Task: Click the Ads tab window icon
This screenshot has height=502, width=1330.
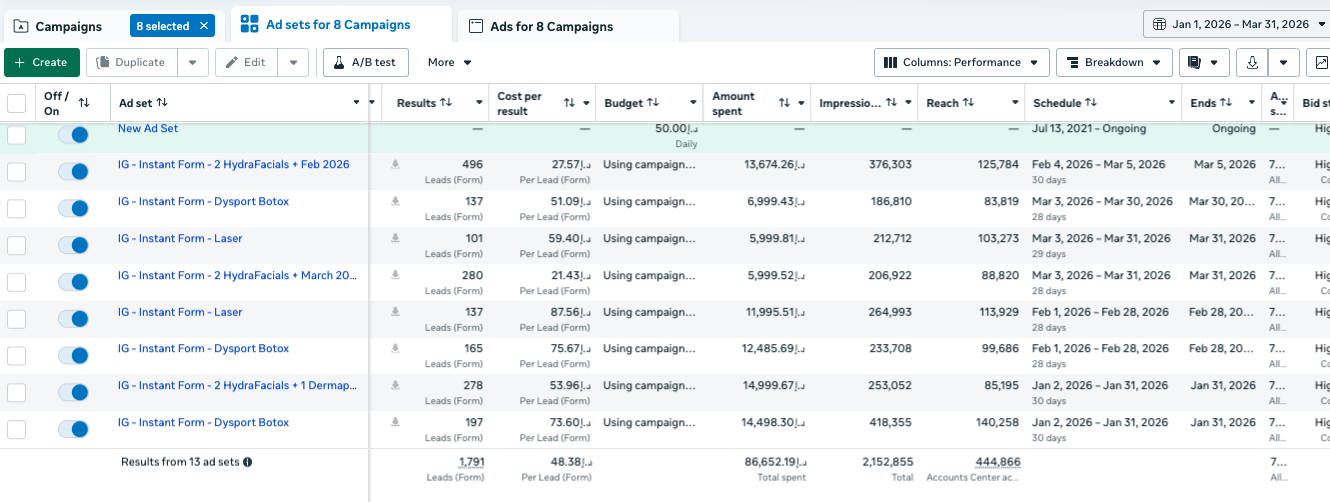Action: [x=476, y=26]
